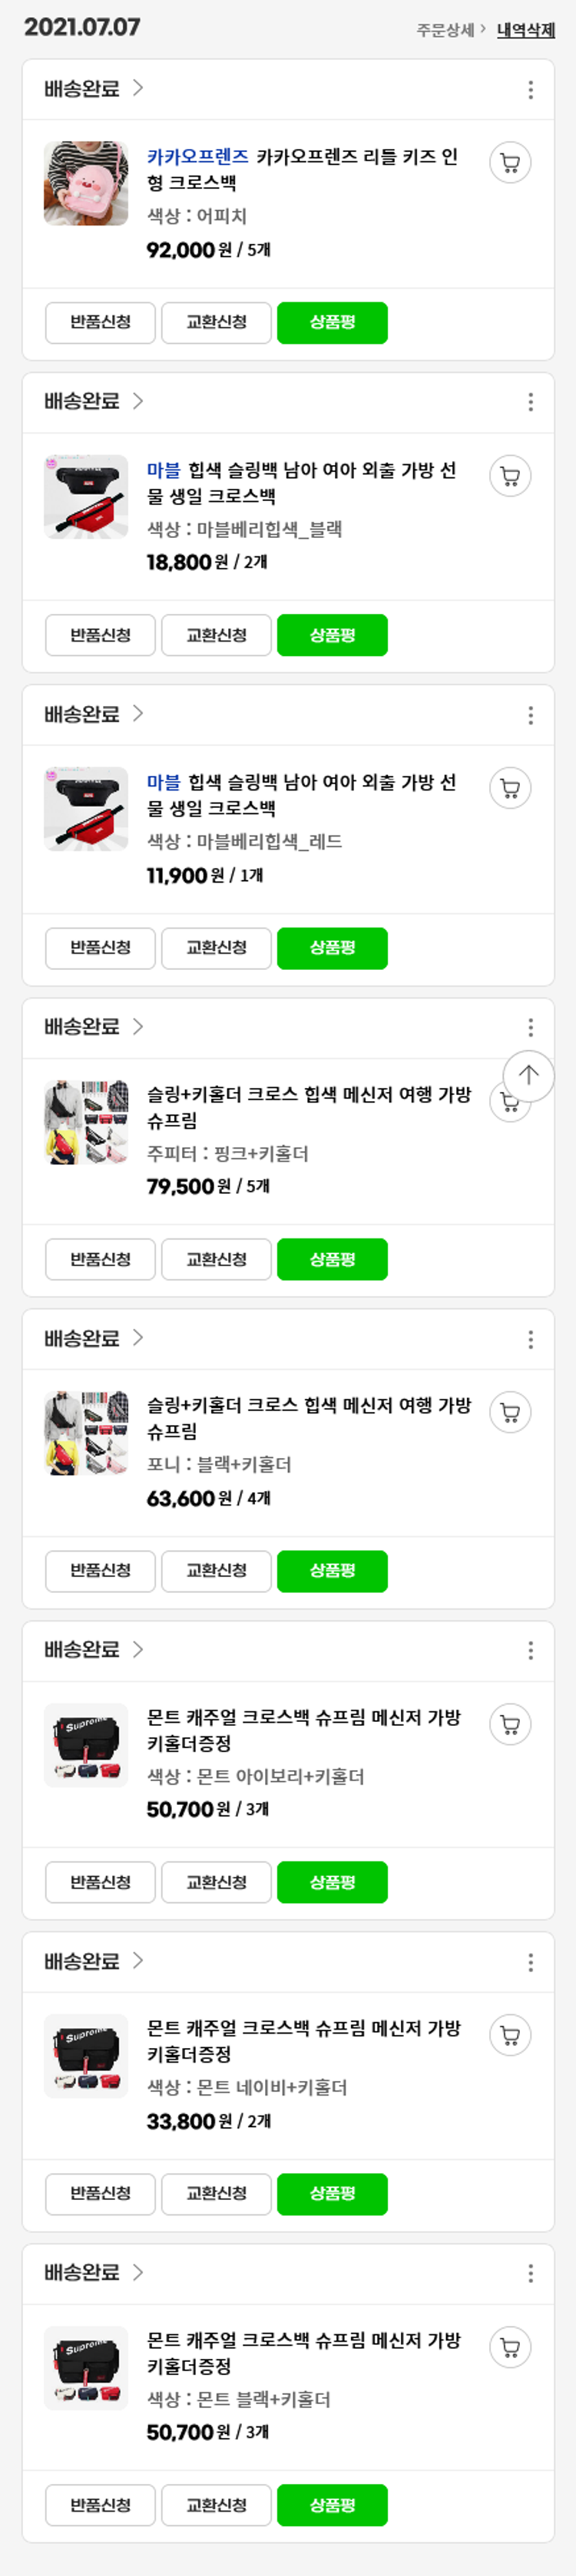This screenshot has height=2576, width=576.
Task: Expand 배송완료 chevron on 마블베리힙색_레드 order
Action: pos(138,713)
